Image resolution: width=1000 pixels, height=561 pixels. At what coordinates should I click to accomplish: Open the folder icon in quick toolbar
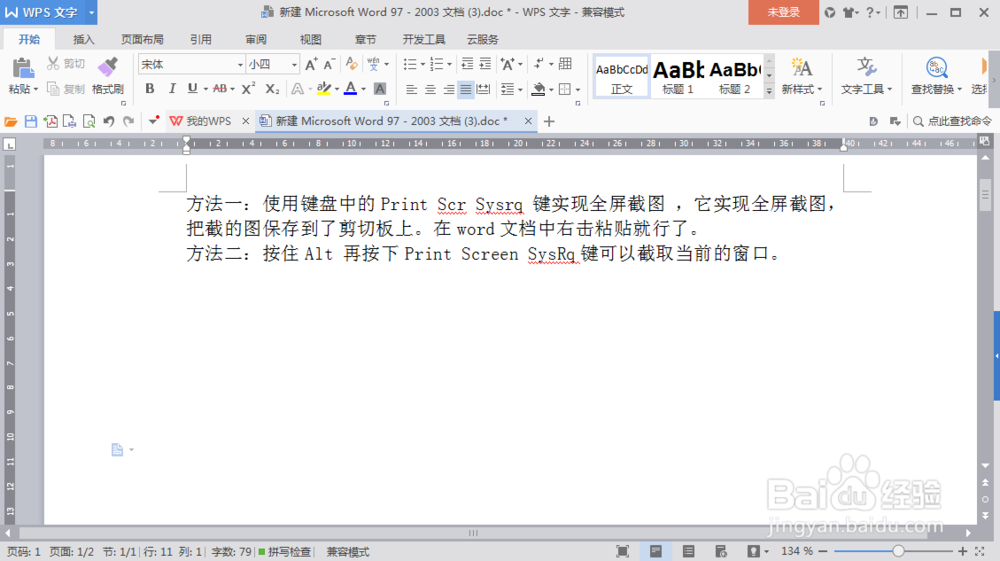click(11, 121)
